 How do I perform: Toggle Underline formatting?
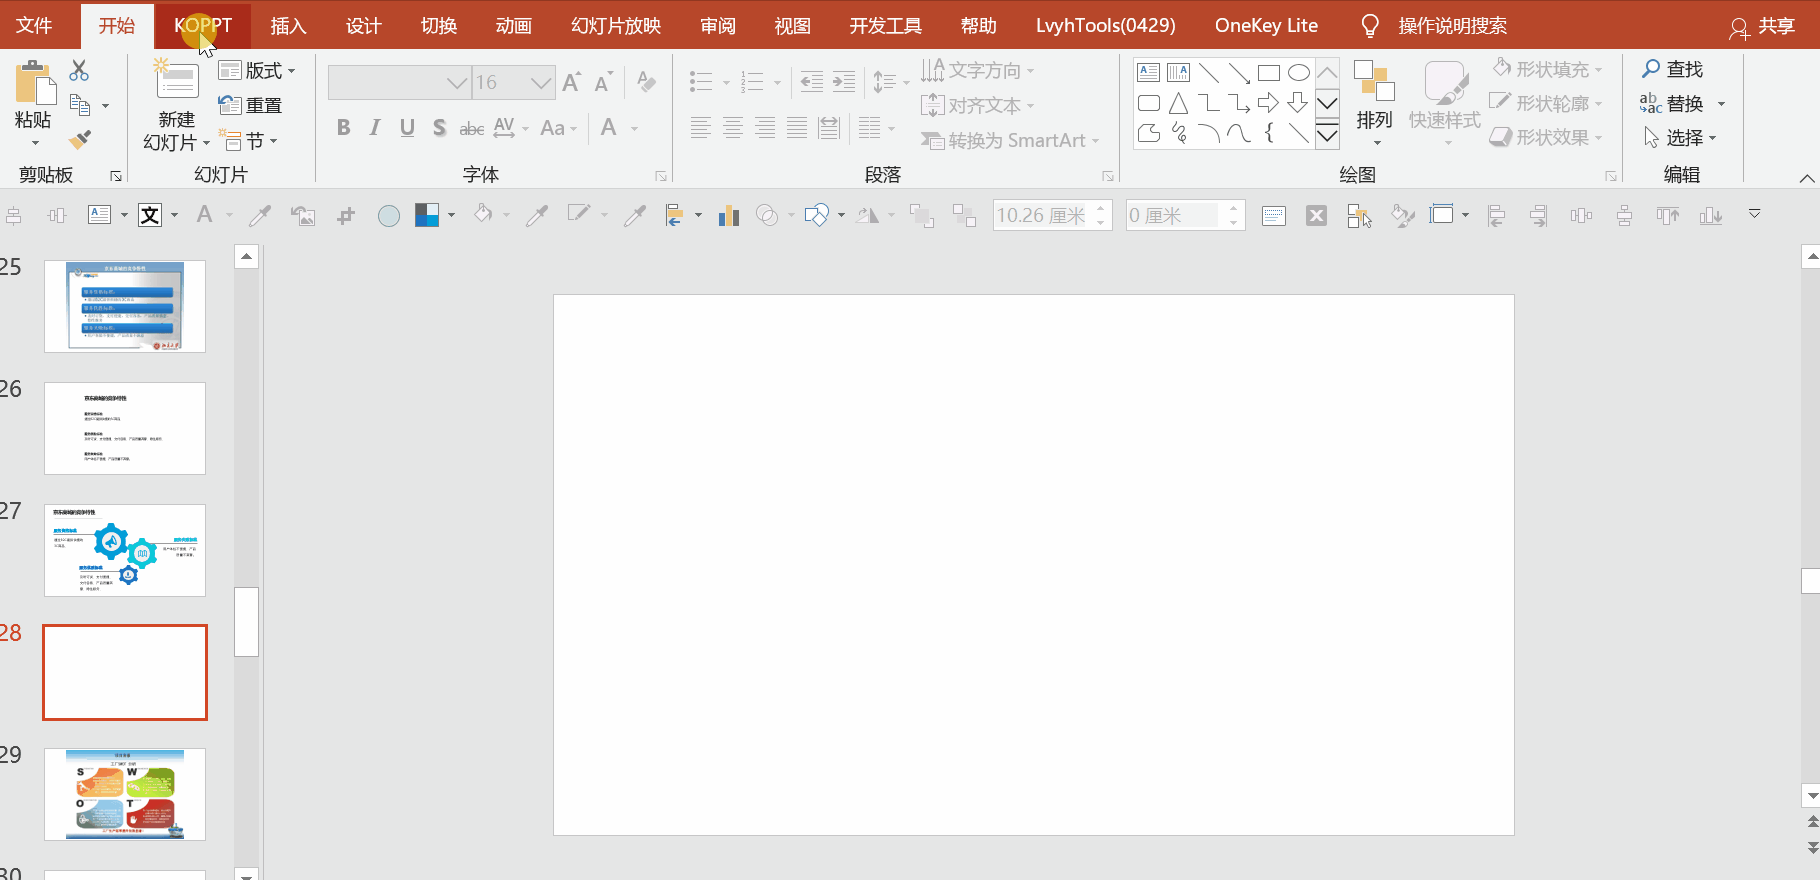(x=407, y=128)
